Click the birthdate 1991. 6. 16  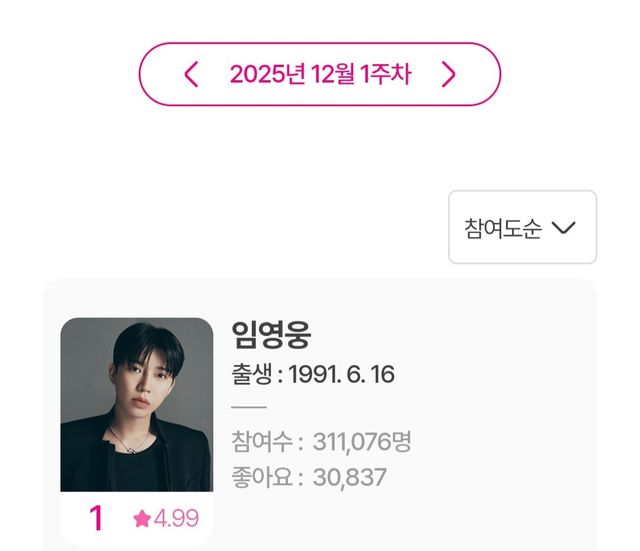coord(342,375)
